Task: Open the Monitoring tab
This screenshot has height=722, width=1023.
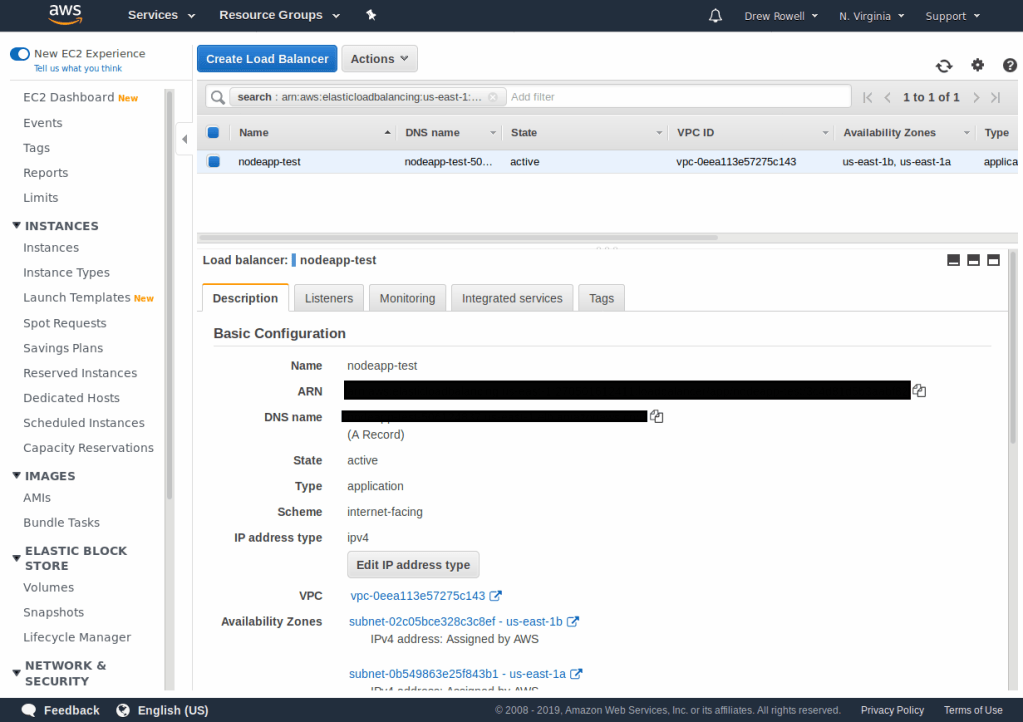Action: coord(407,298)
